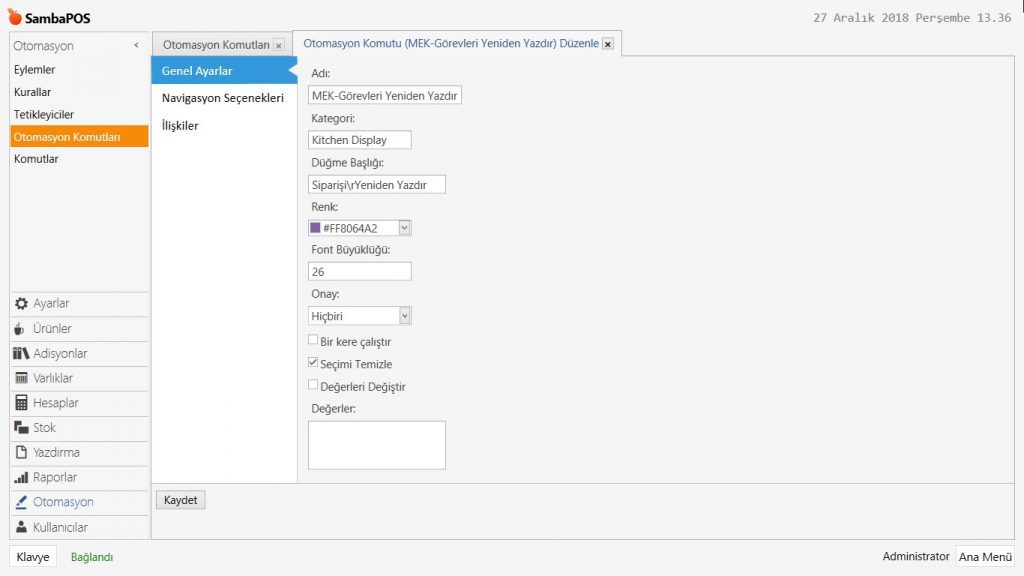Click the Adisyonlar books icon
Viewport: 1024px width, 576px height.
pos(21,354)
